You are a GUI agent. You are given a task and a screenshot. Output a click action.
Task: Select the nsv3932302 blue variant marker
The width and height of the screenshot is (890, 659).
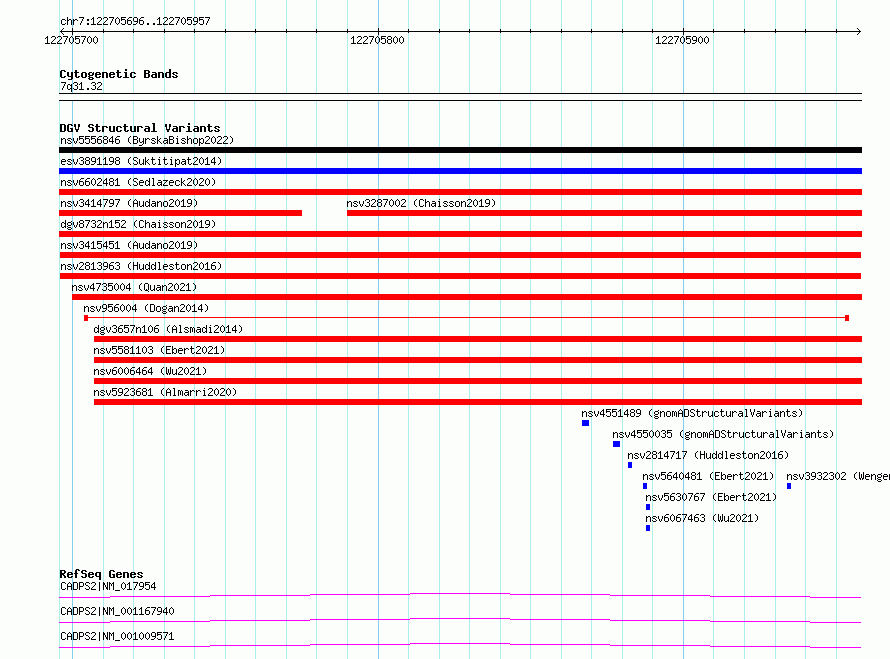(789, 486)
